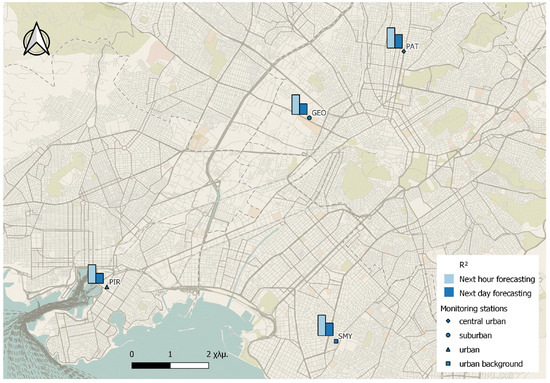This screenshot has width=550, height=383.
Task: Click the SMY dark blue bar
Action: (329, 329)
